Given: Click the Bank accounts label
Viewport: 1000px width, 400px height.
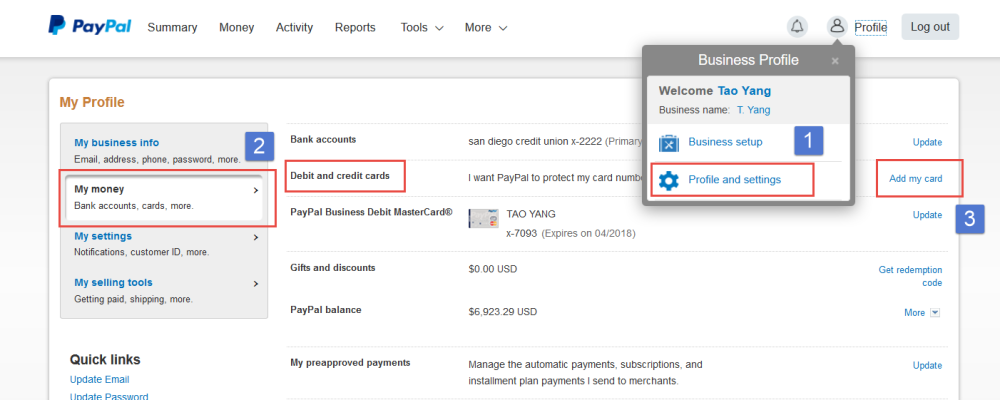Looking at the screenshot, I should tap(323, 139).
